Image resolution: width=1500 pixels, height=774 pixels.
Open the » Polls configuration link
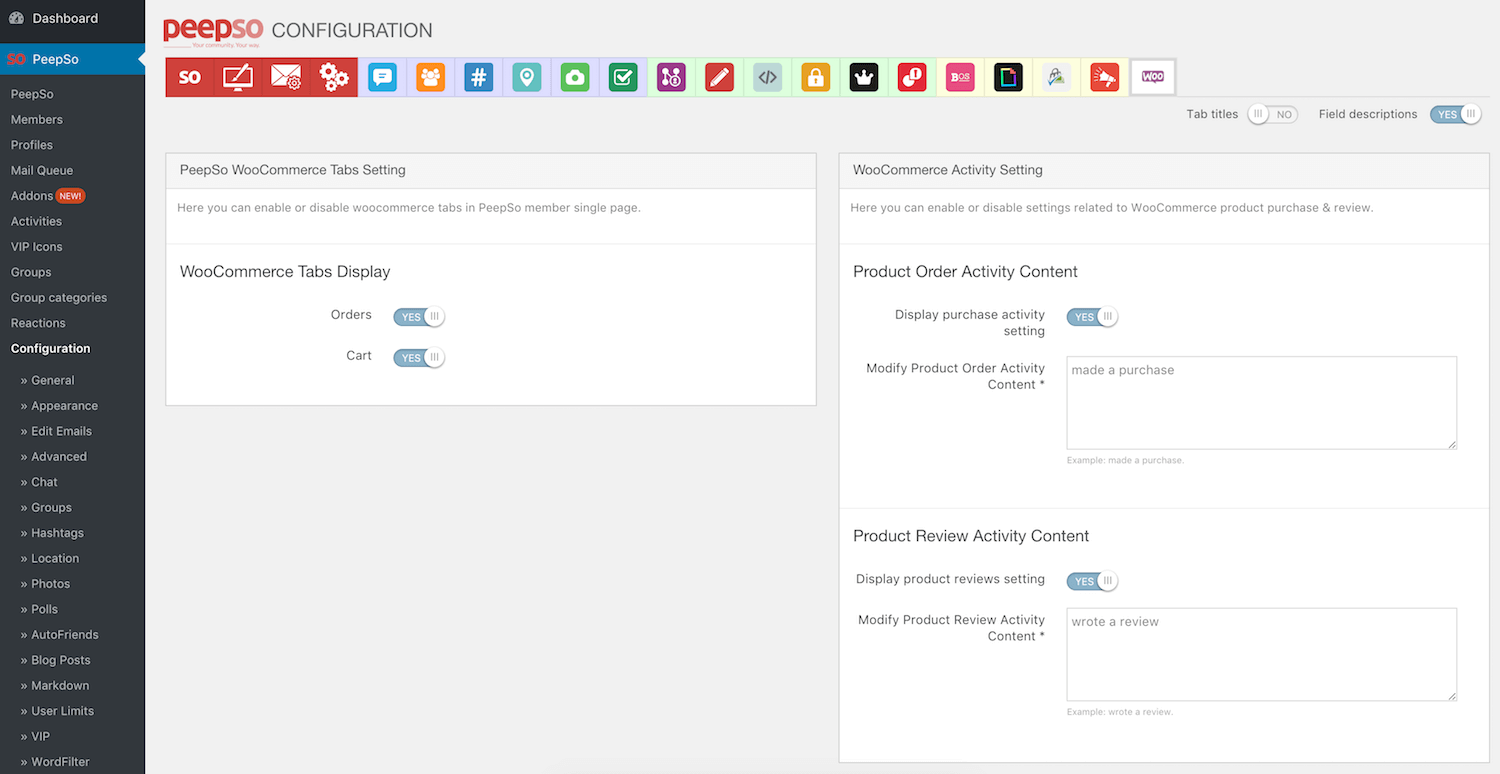(39, 609)
